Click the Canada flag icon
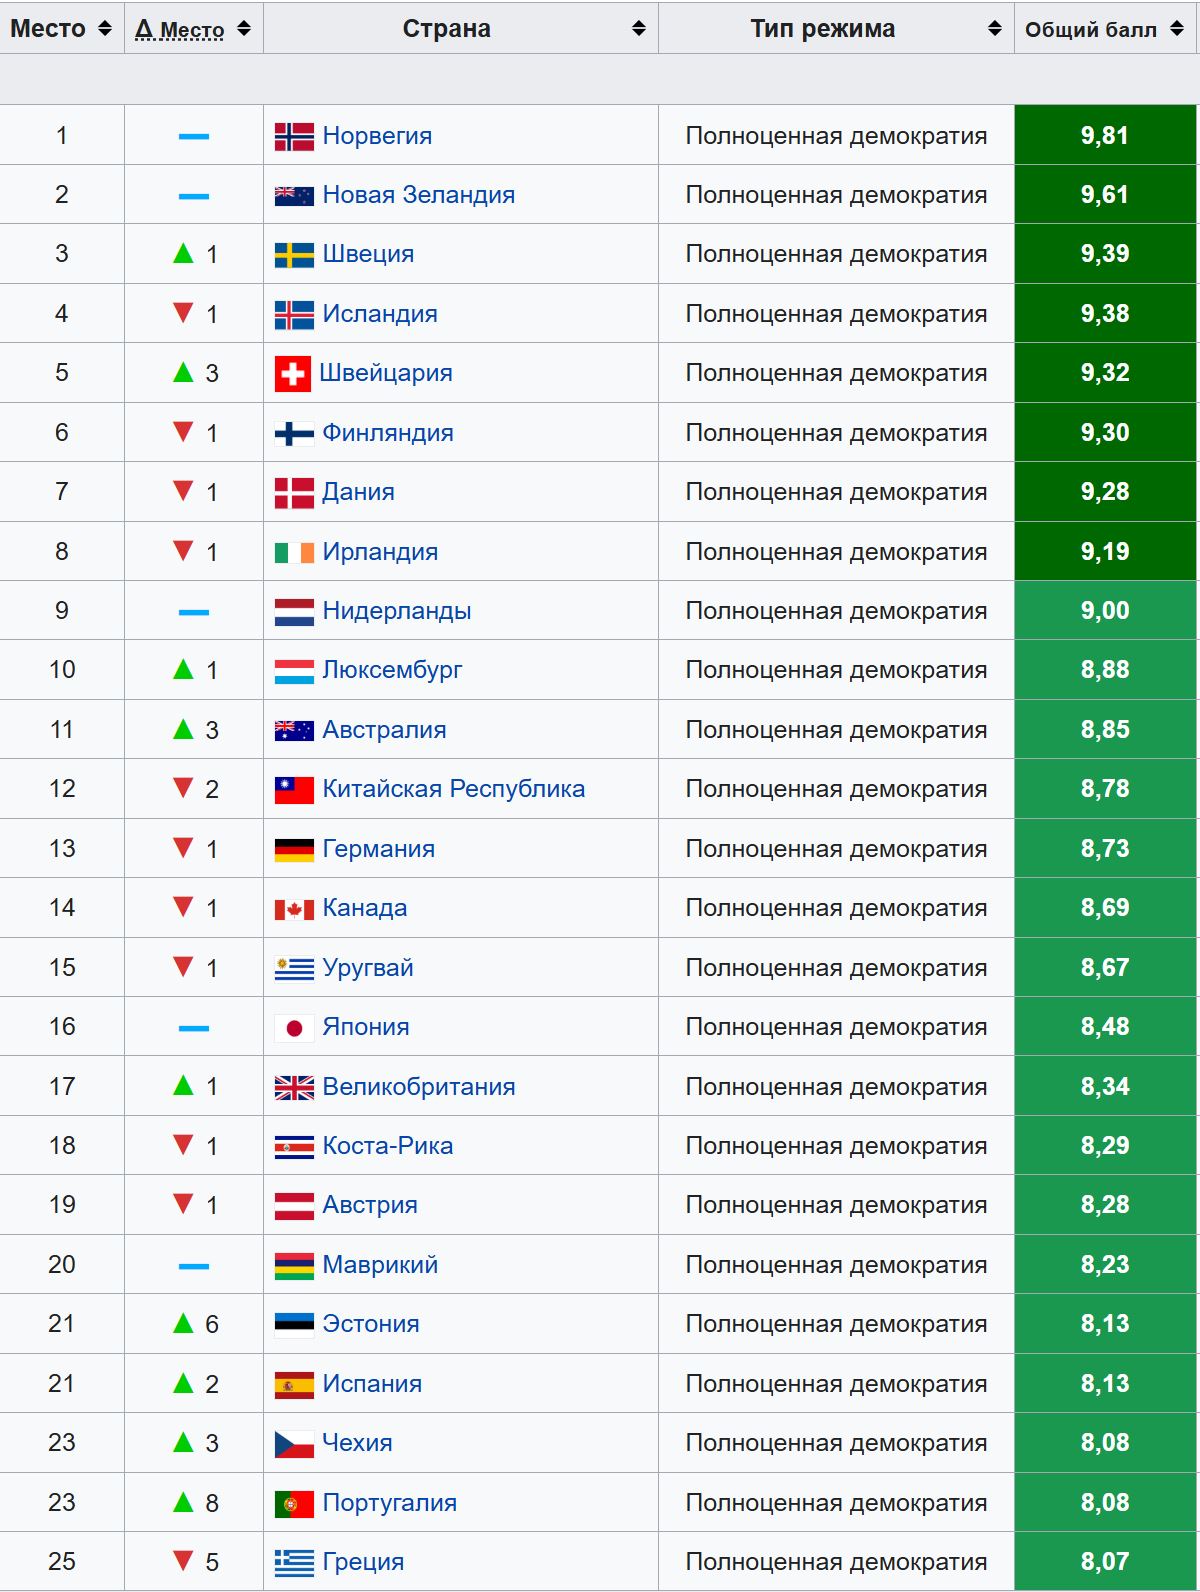Viewport: 1200px width, 1592px height. click(294, 909)
